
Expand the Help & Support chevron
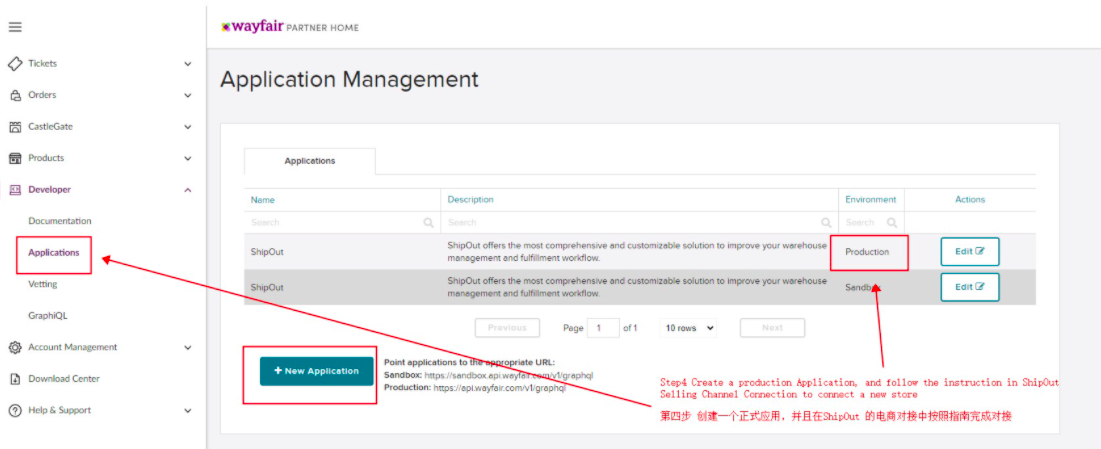tap(187, 410)
